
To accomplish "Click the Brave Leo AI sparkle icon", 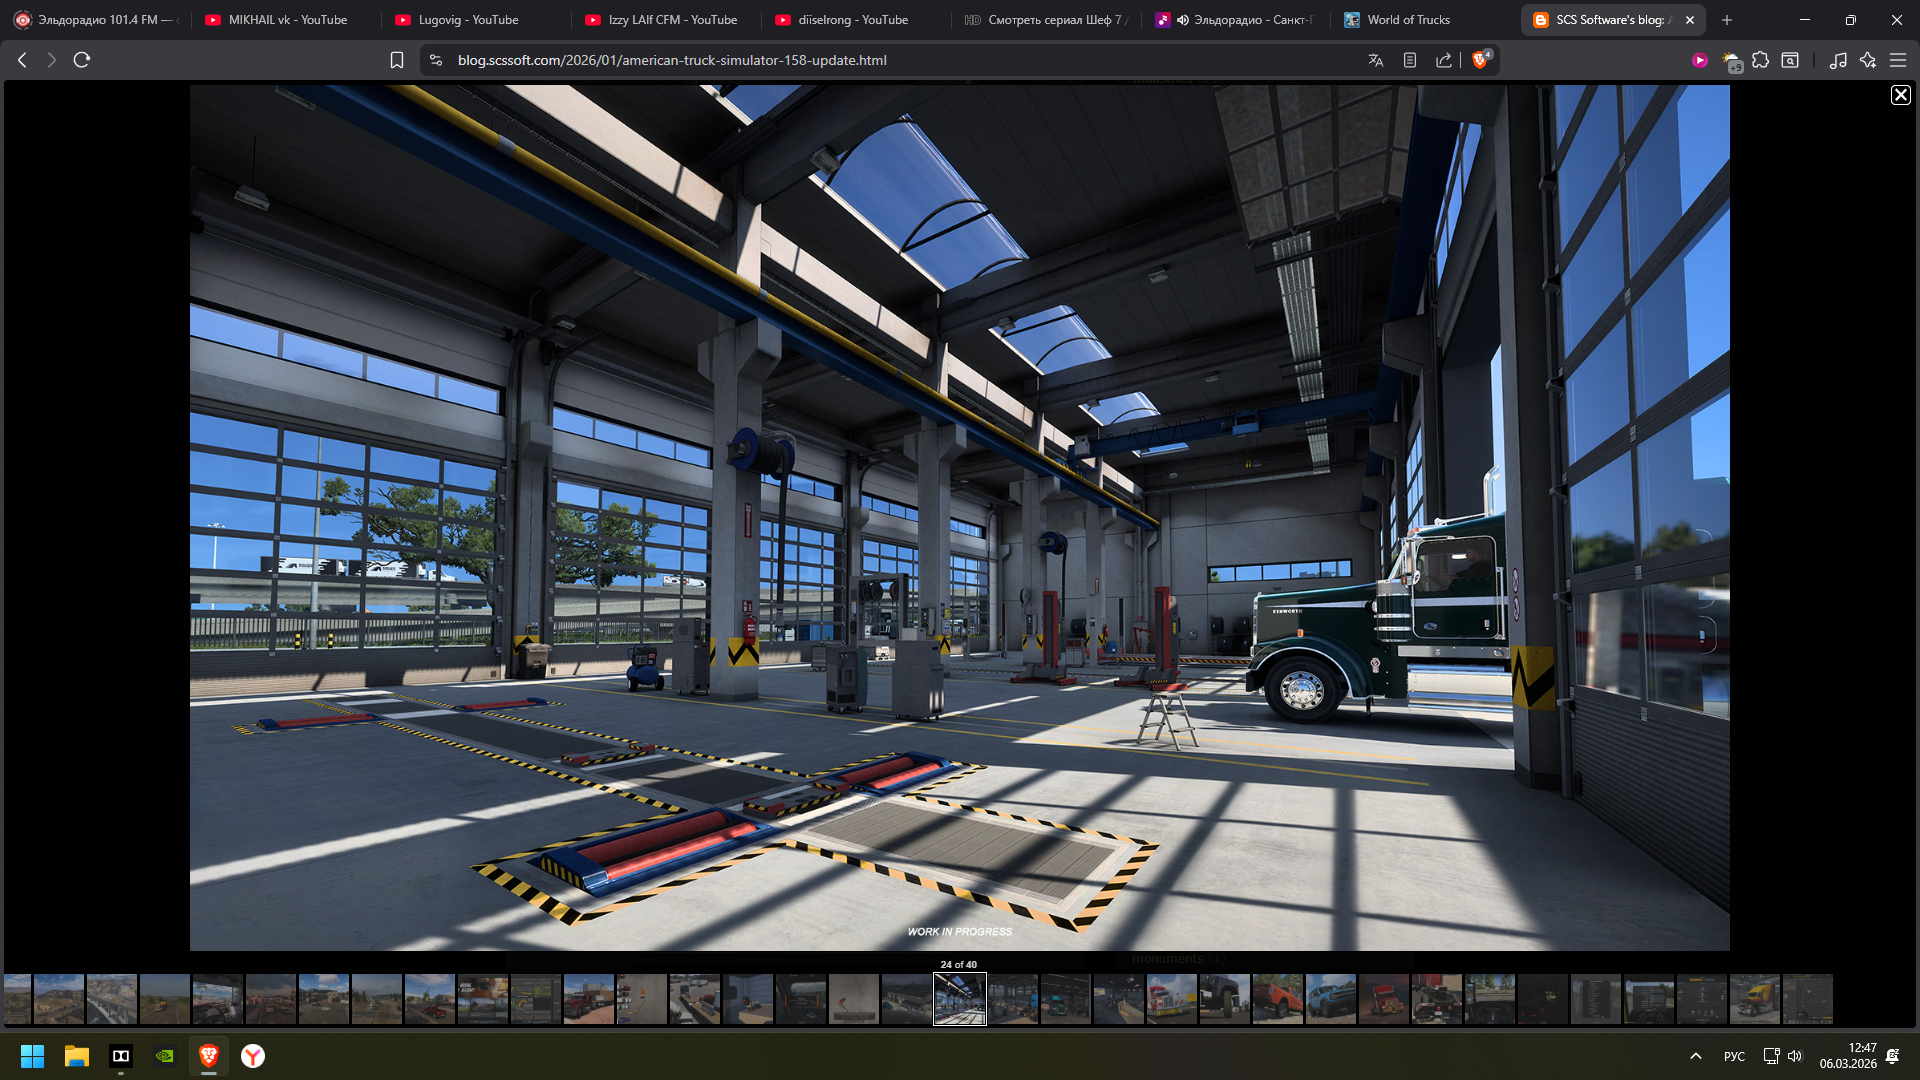I will coord(1868,60).
